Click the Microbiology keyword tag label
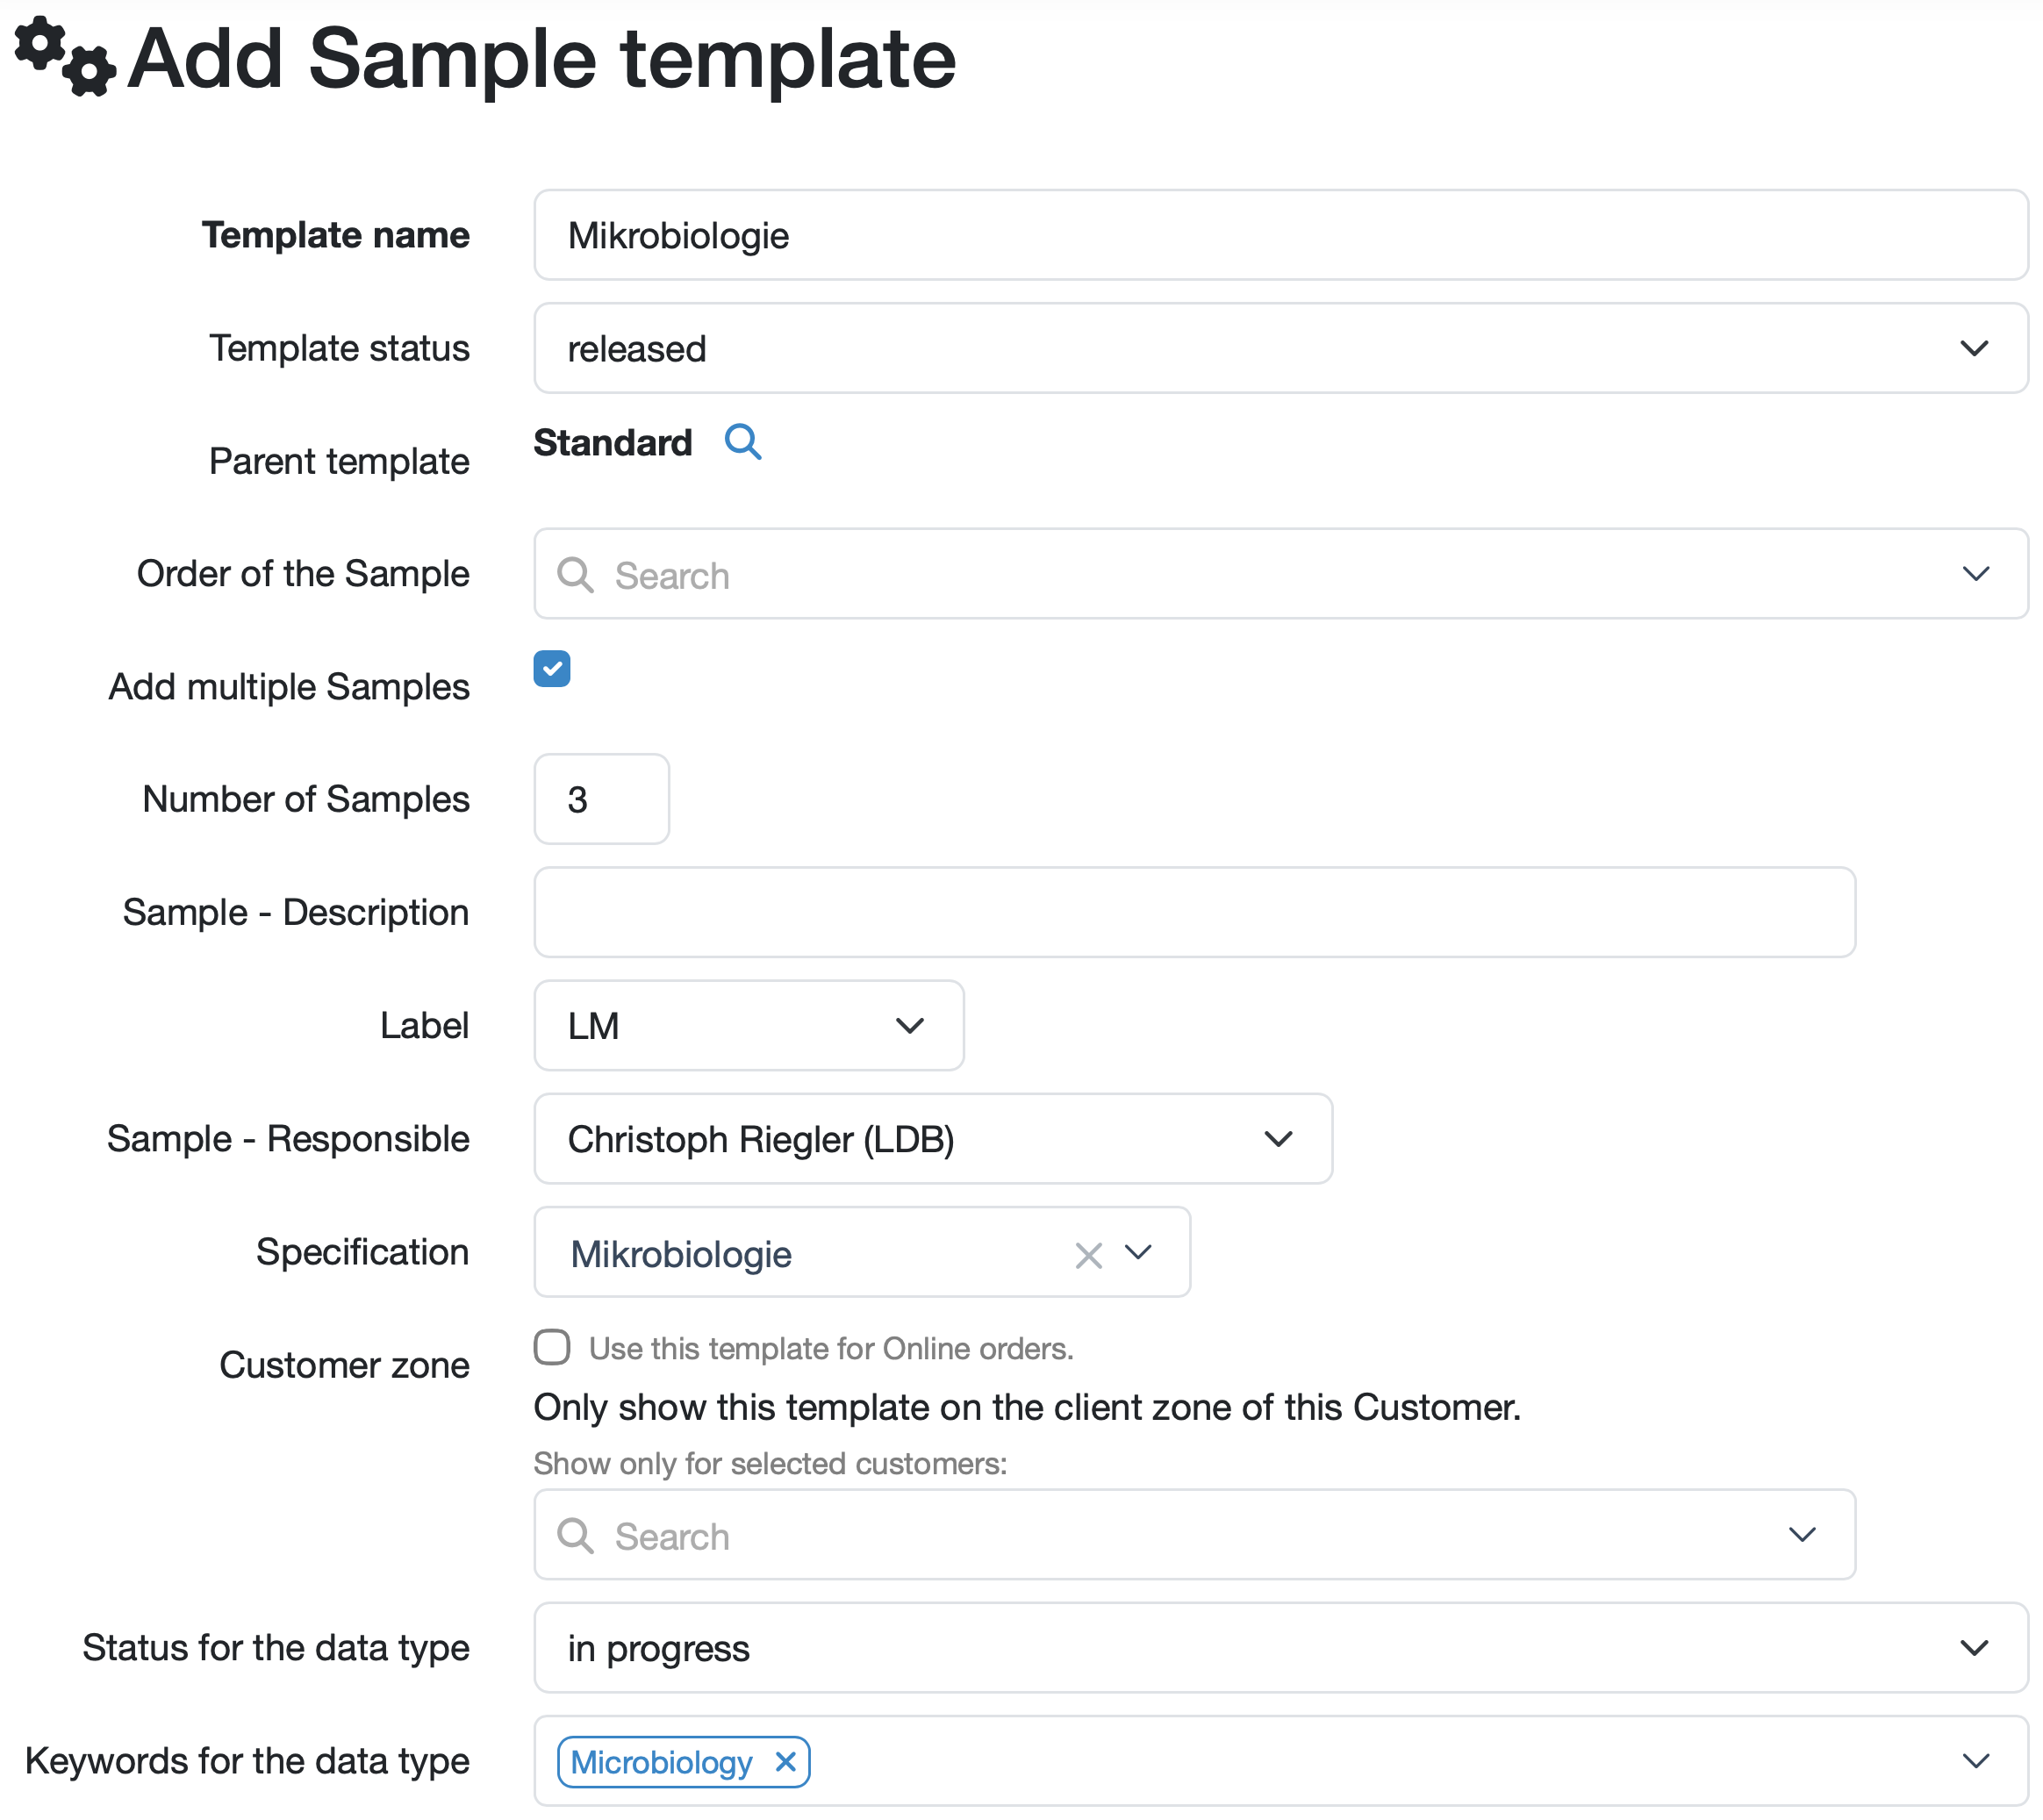The width and height of the screenshot is (2043, 1820). pos(661,1762)
